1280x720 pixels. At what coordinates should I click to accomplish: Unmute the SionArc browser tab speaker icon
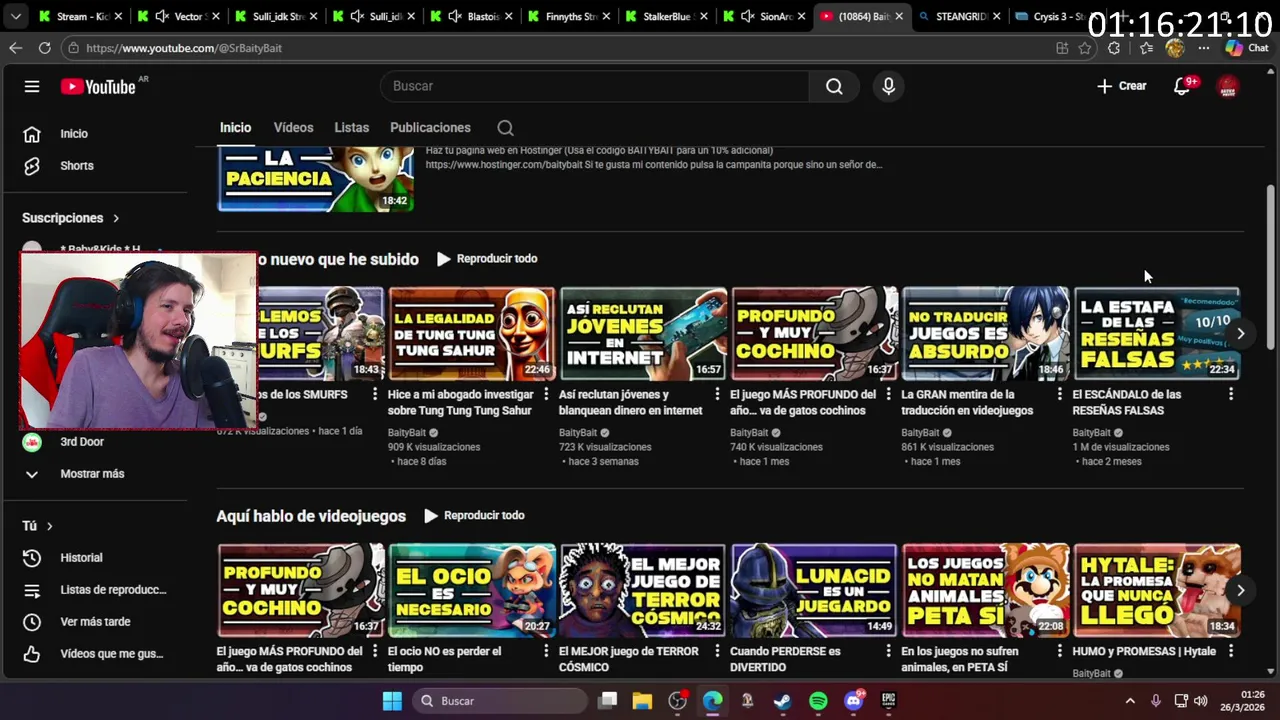pos(748,17)
